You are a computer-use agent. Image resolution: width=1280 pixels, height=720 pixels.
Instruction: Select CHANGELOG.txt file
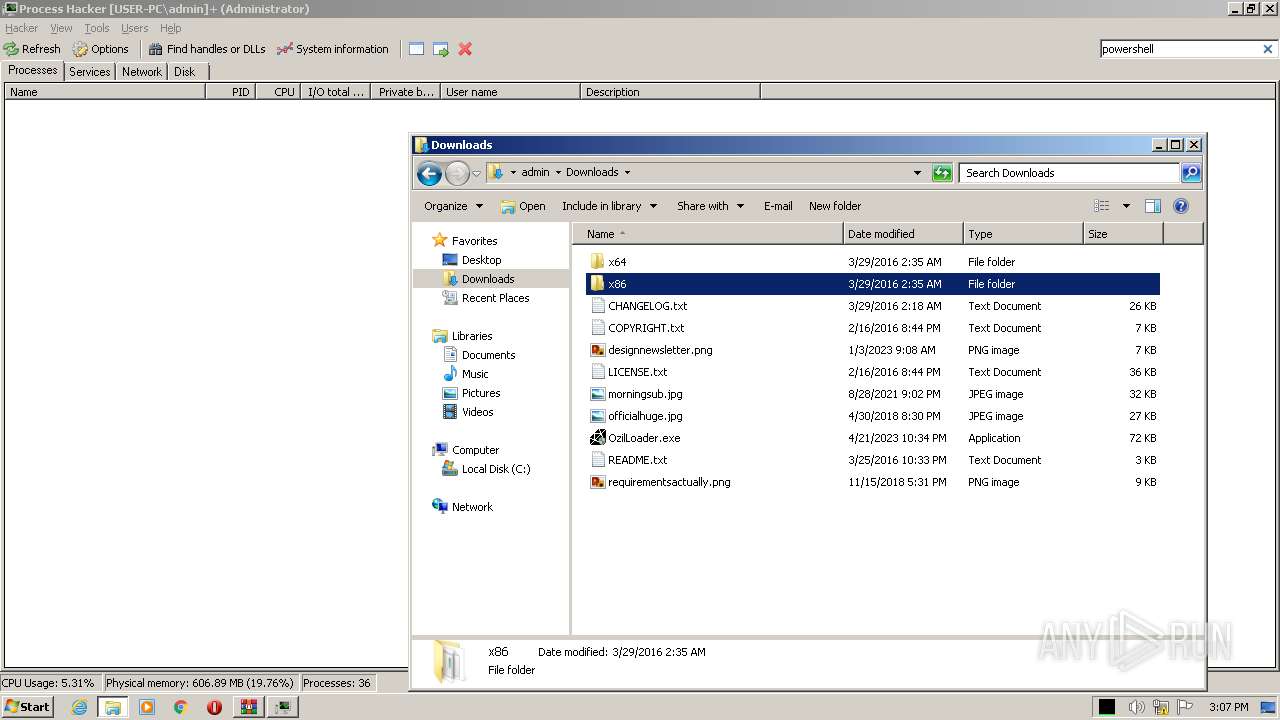click(x=647, y=306)
